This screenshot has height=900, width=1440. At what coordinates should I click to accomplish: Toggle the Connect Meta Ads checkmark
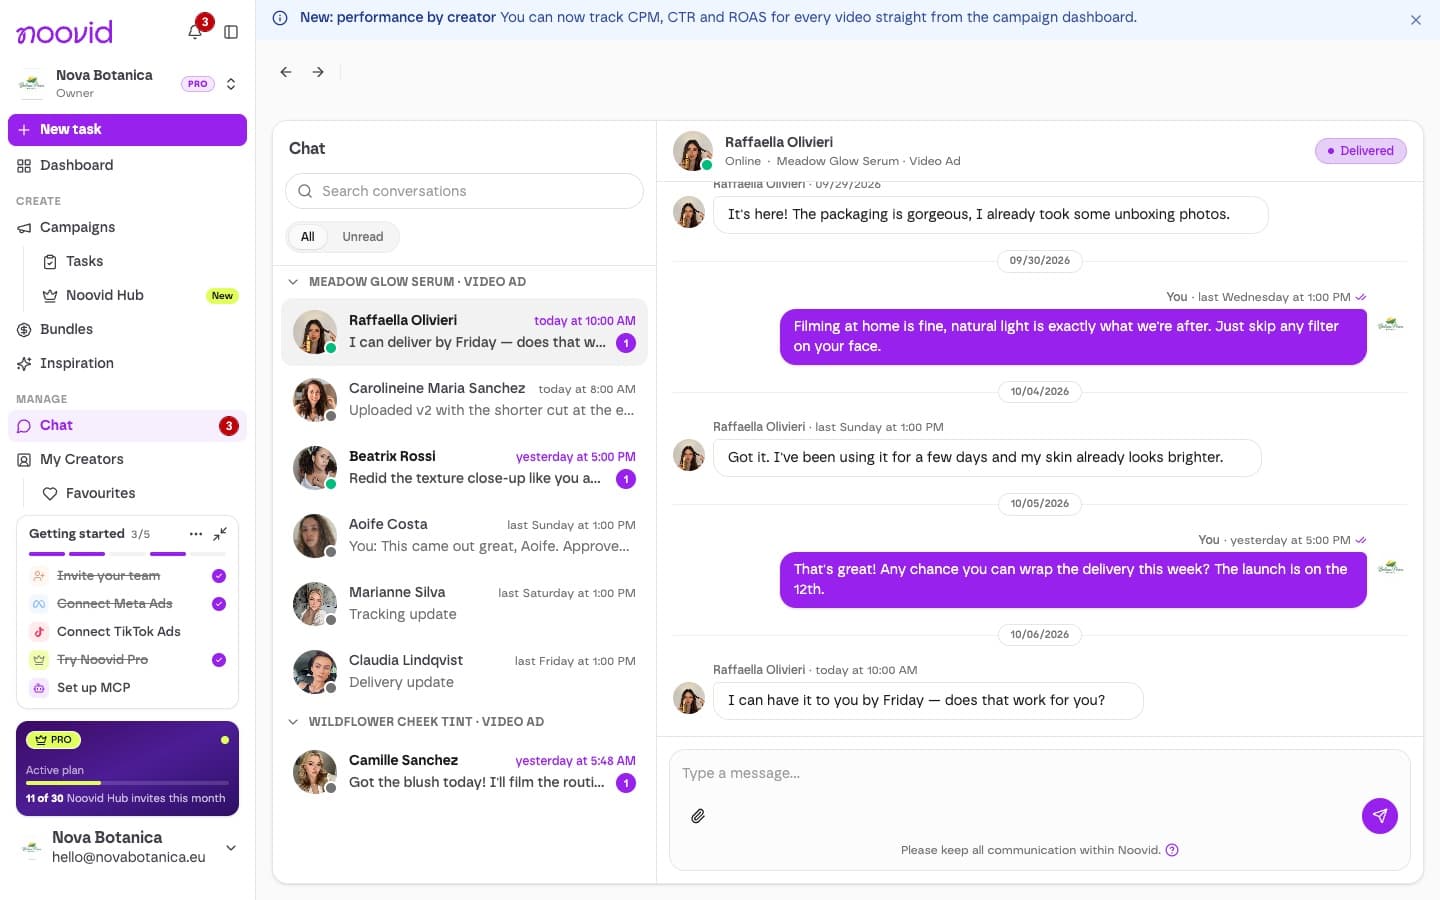219,604
